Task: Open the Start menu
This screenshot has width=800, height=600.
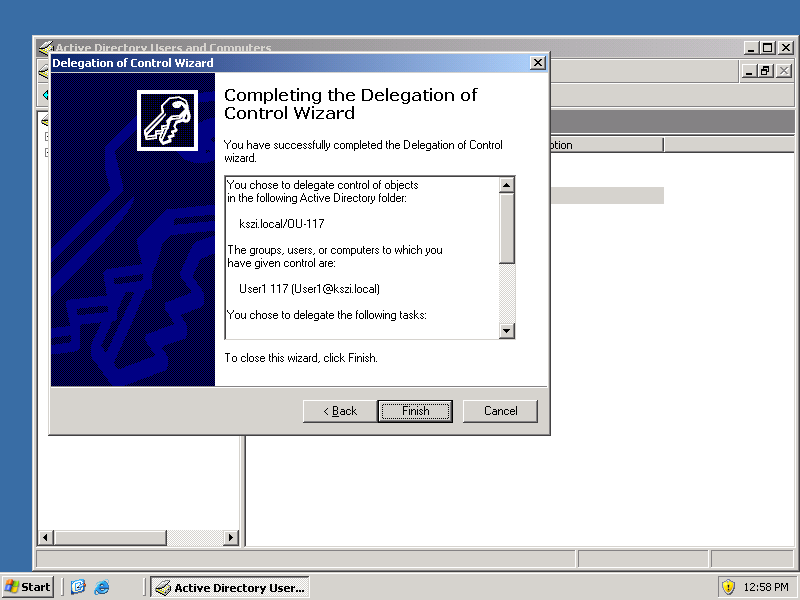Action: [x=28, y=587]
